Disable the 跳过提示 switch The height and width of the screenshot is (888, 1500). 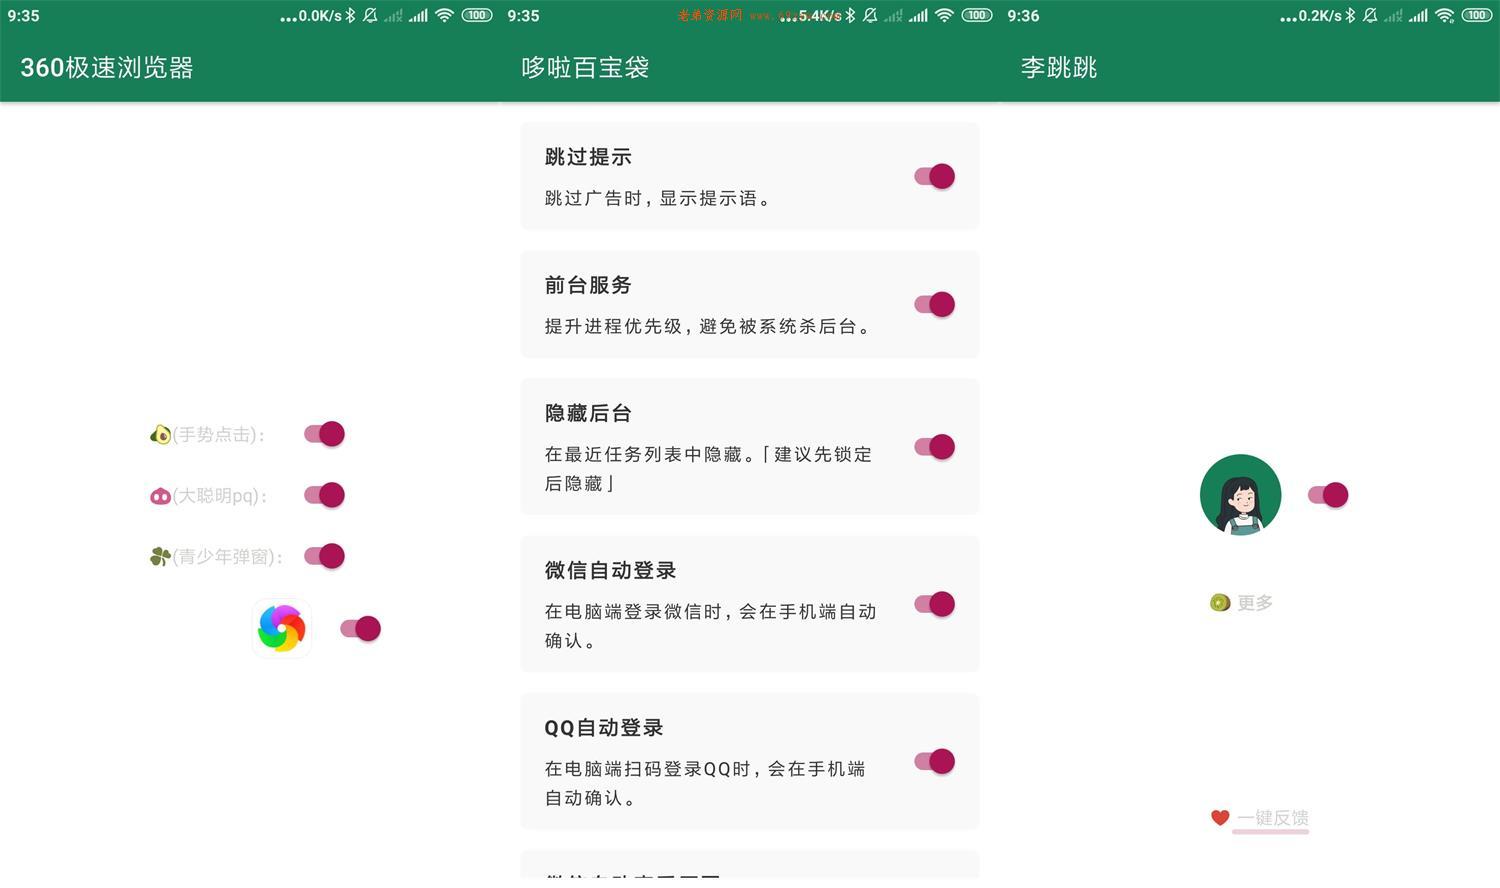935,176
